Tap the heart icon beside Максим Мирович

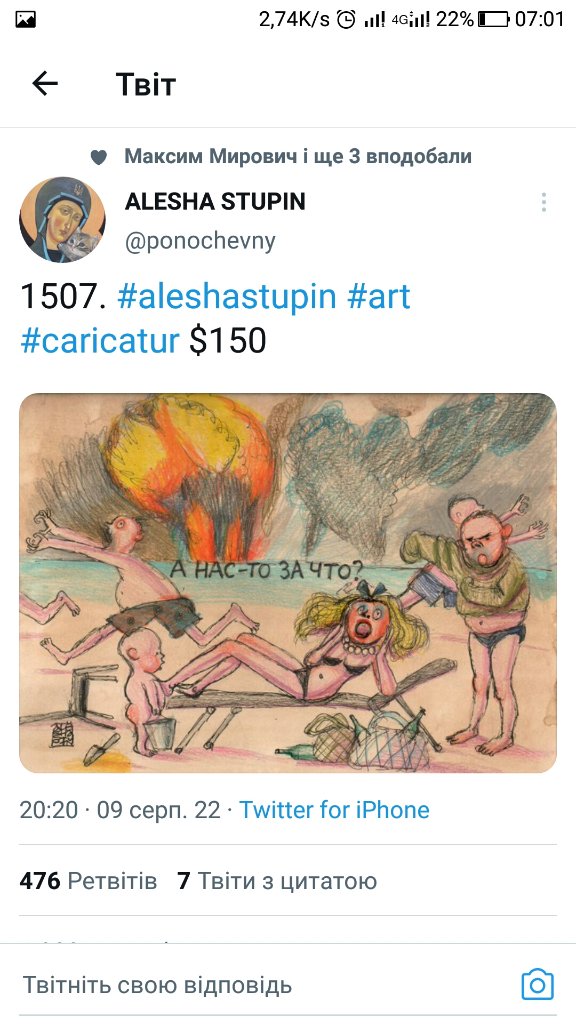(x=99, y=157)
